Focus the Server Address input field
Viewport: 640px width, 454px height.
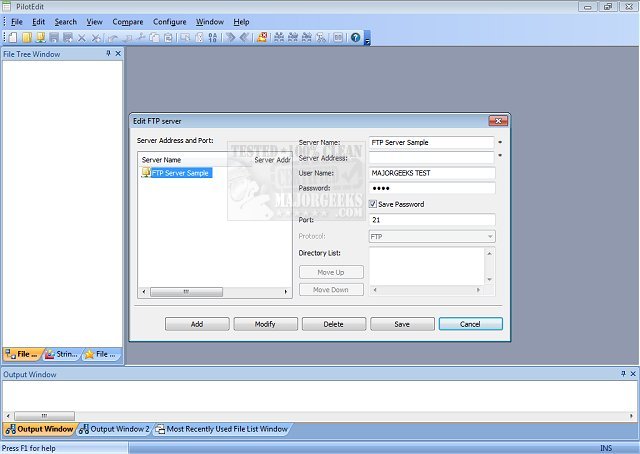pos(431,157)
